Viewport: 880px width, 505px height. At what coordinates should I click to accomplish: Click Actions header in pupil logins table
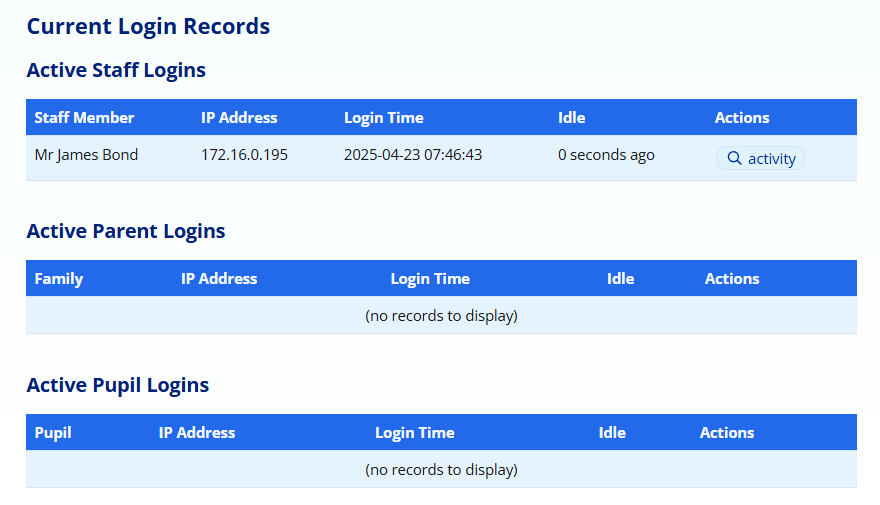(x=727, y=432)
